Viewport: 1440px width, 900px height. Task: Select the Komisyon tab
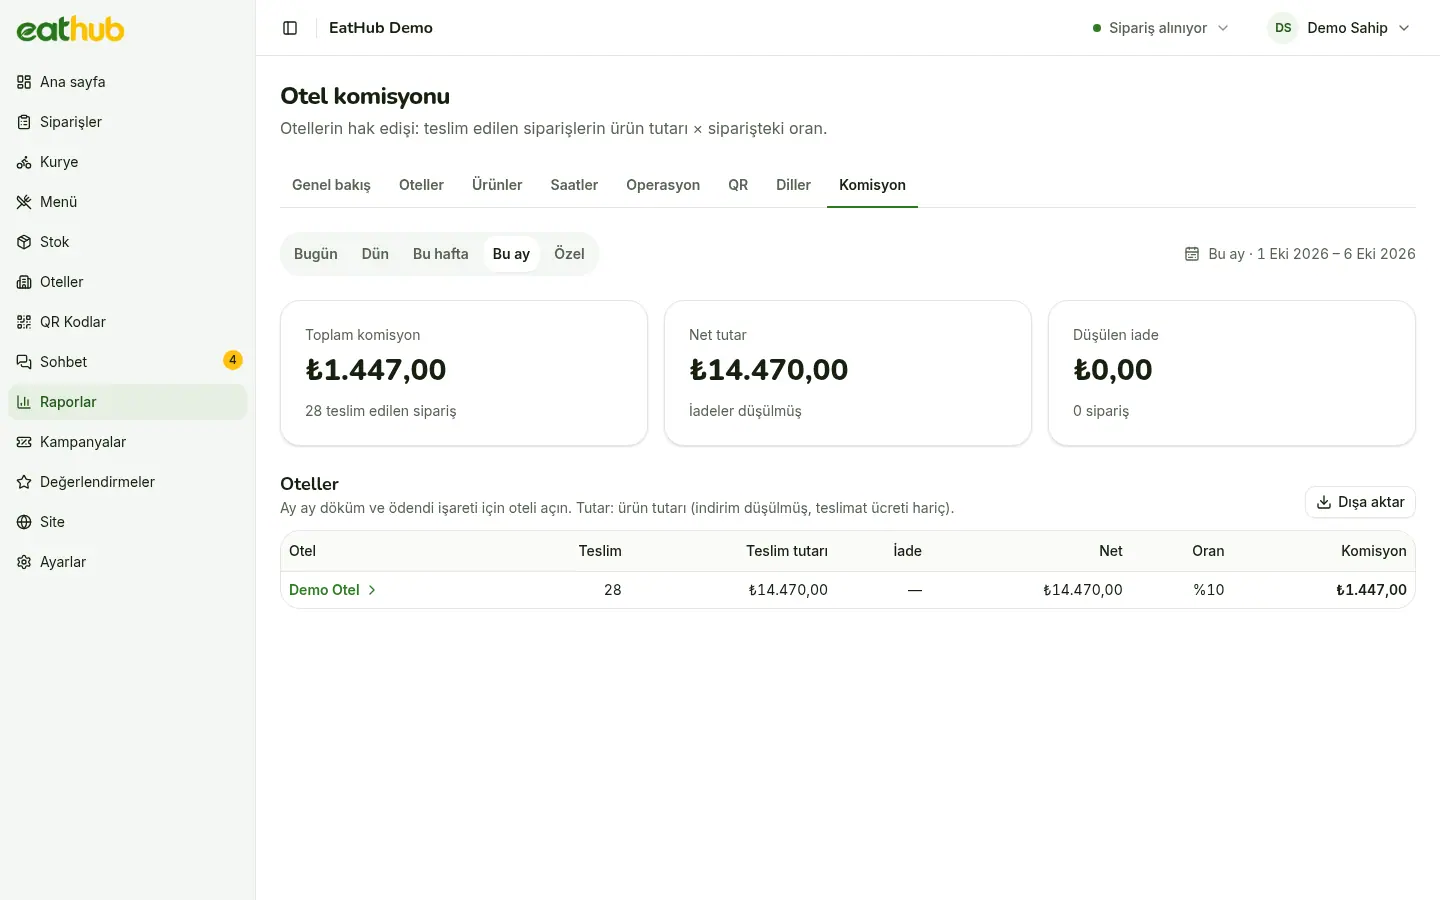point(872,185)
